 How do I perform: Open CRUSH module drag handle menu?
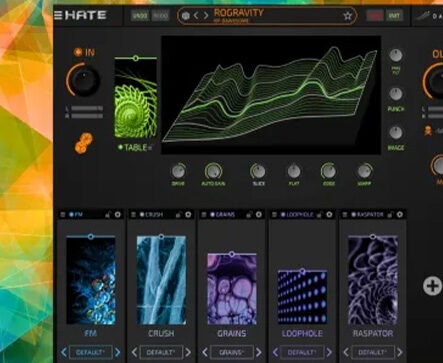coord(133,215)
